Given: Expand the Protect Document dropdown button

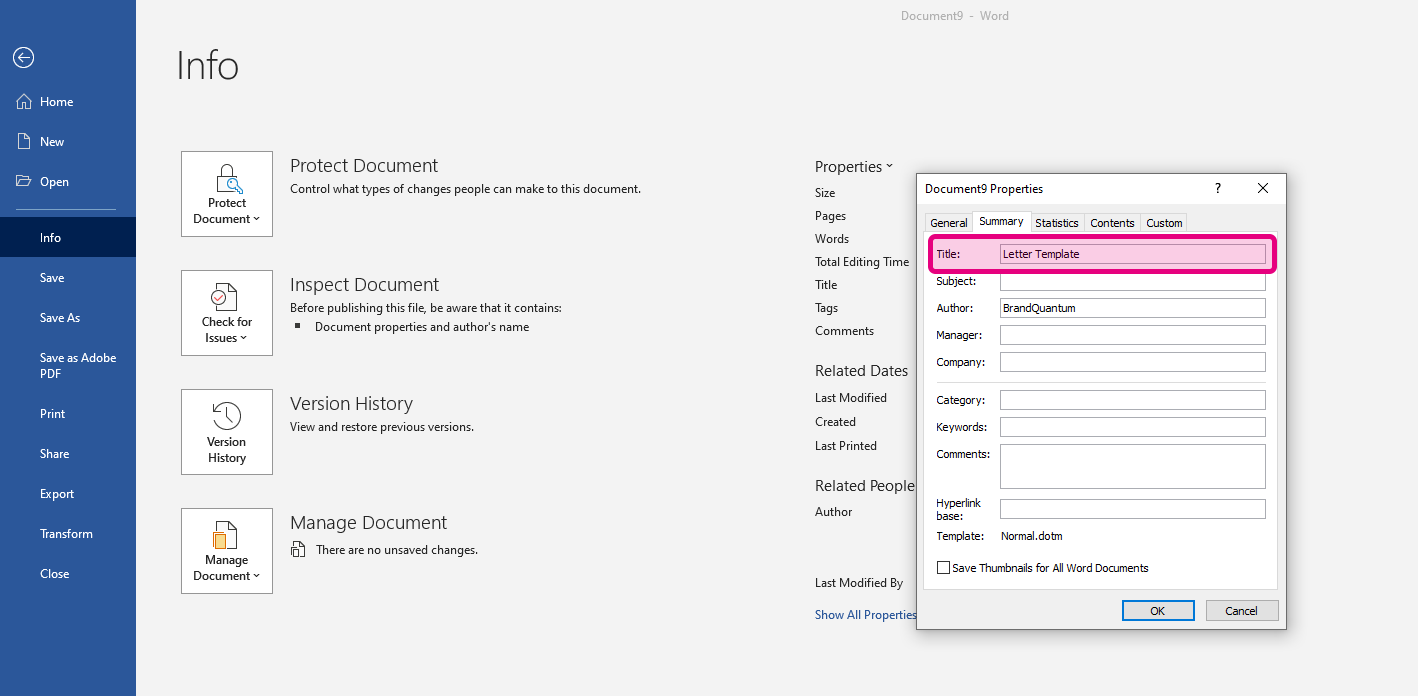Looking at the screenshot, I should pos(227,194).
